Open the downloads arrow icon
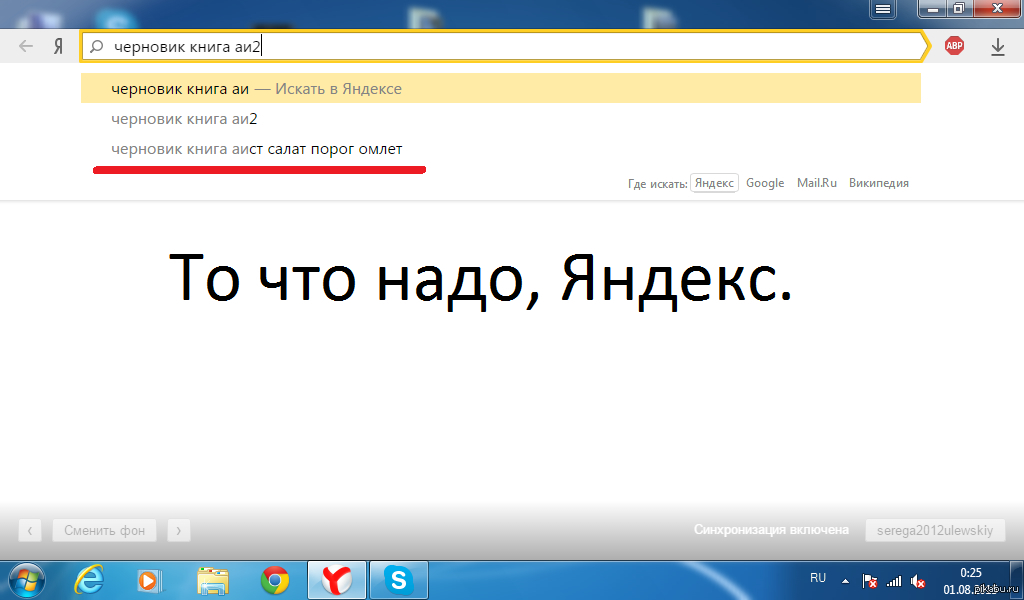Viewport: 1024px width, 600px height. pyautogui.click(x=997, y=46)
